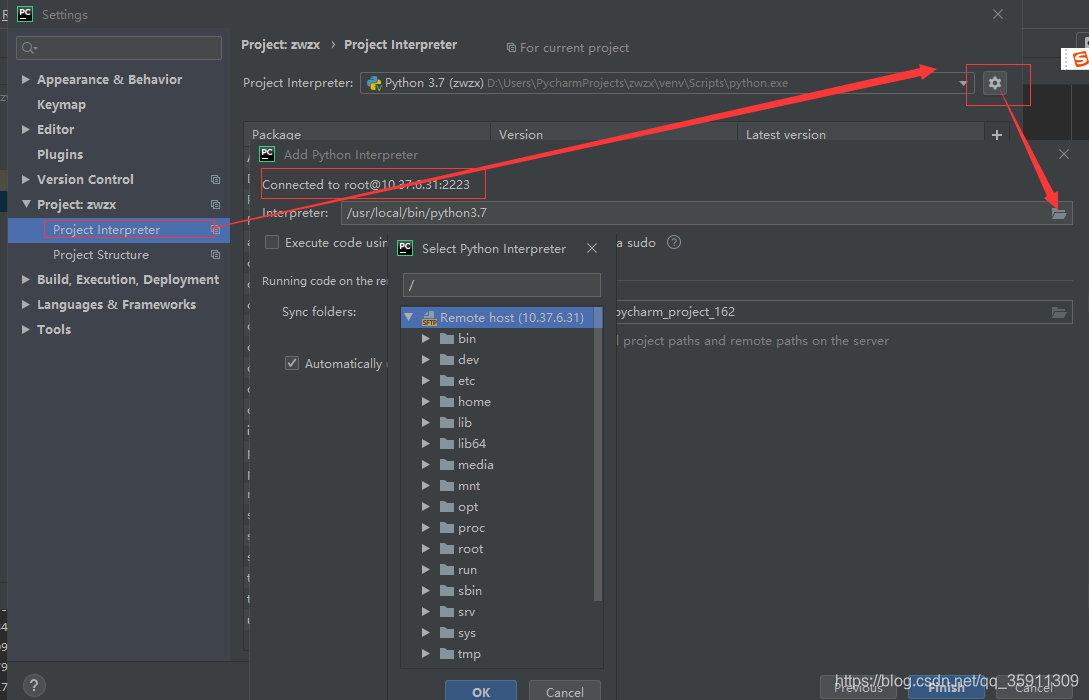Click the Settings help button at the bottom left

point(34,685)
